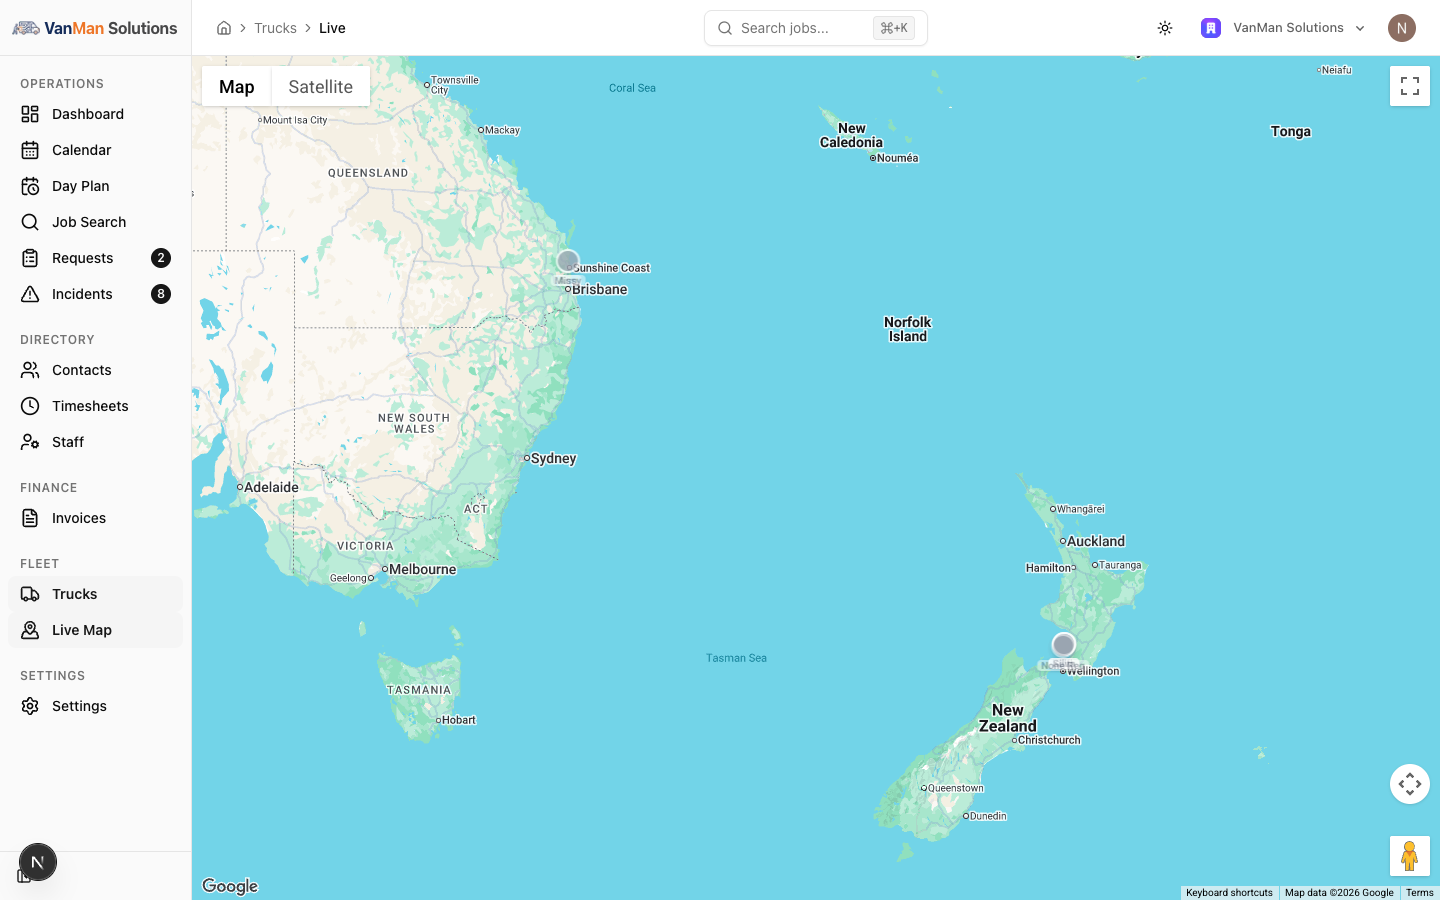Image resolution: width=1440 pixels, height=900 pixels.
Task: Open Google Maps via Google logo
Action: point(230,886)
